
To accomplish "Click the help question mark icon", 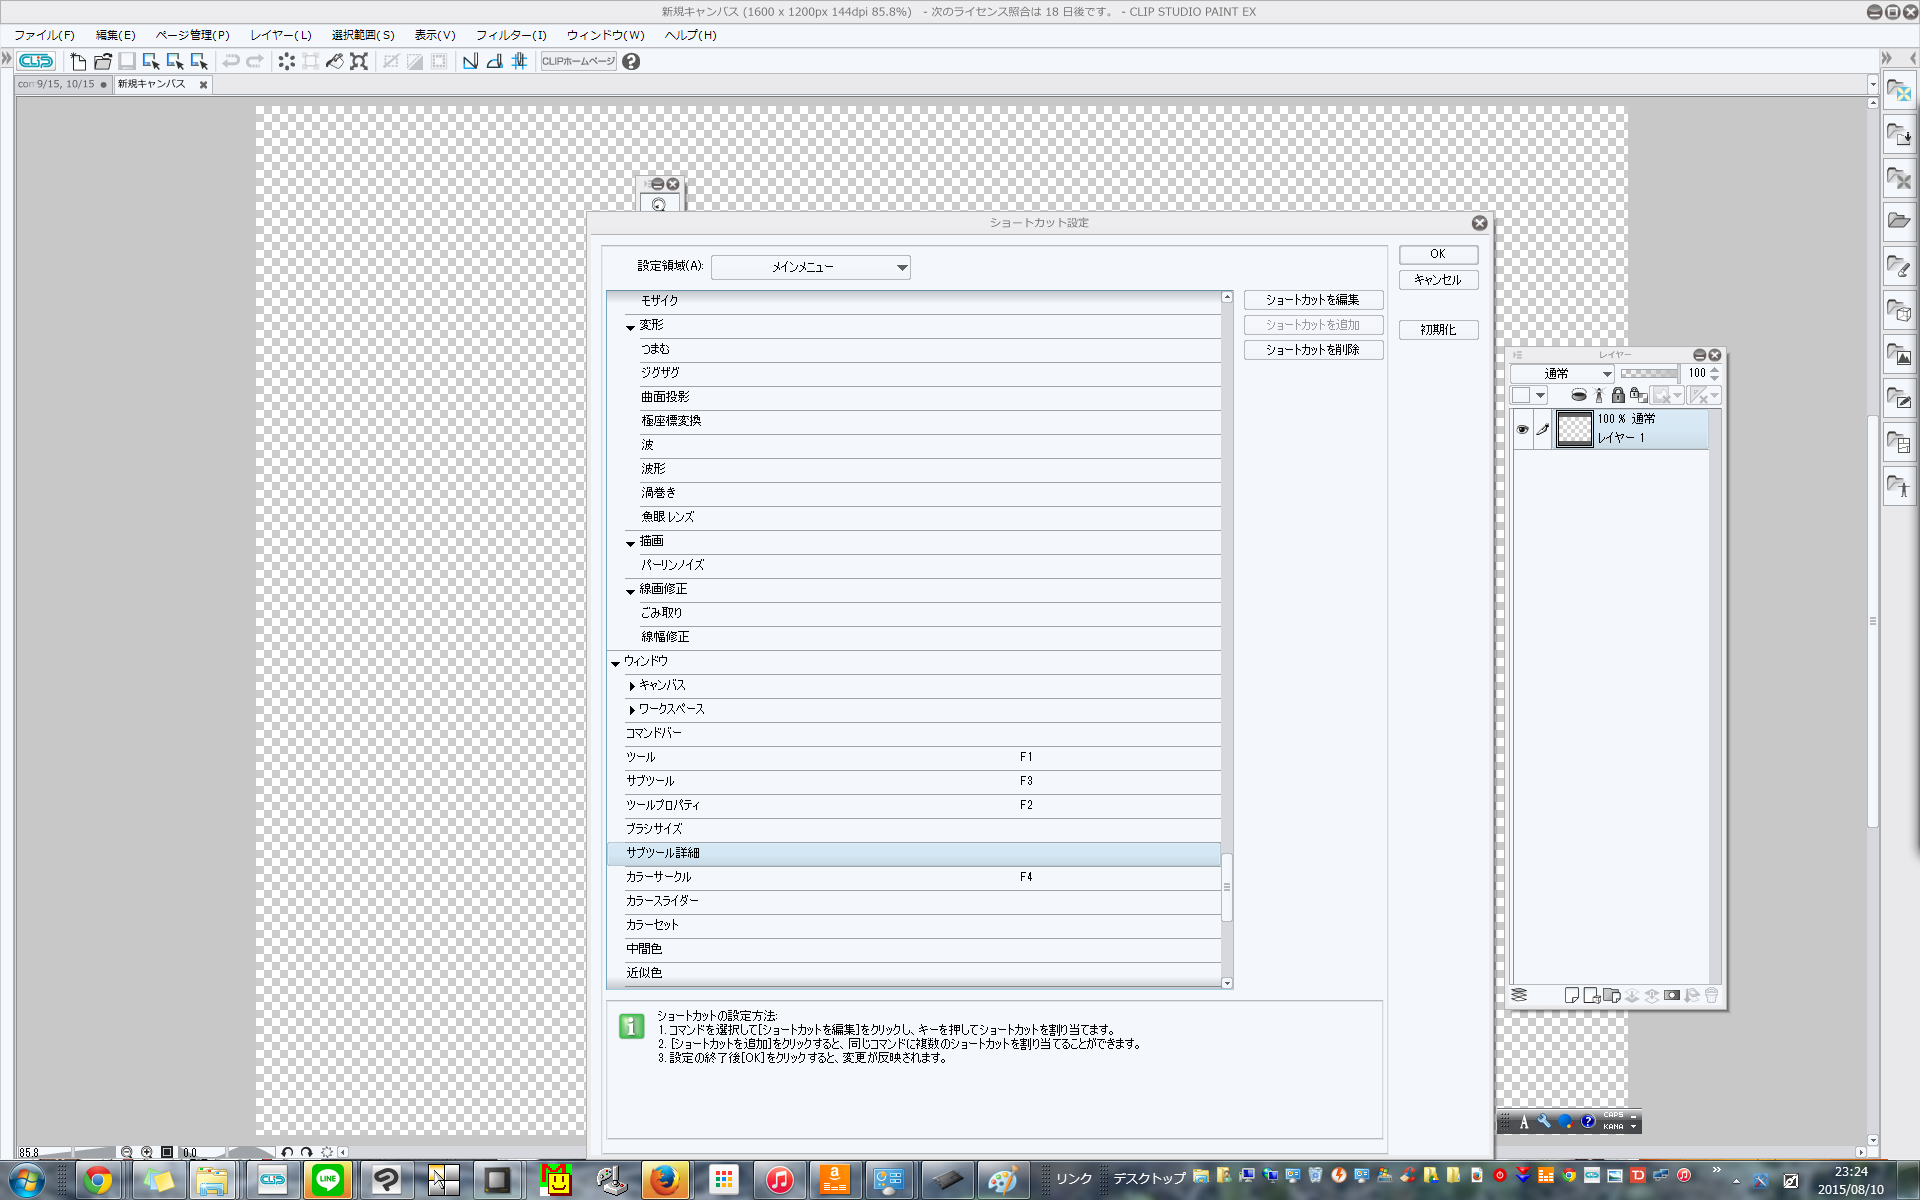I will [631, 61].
